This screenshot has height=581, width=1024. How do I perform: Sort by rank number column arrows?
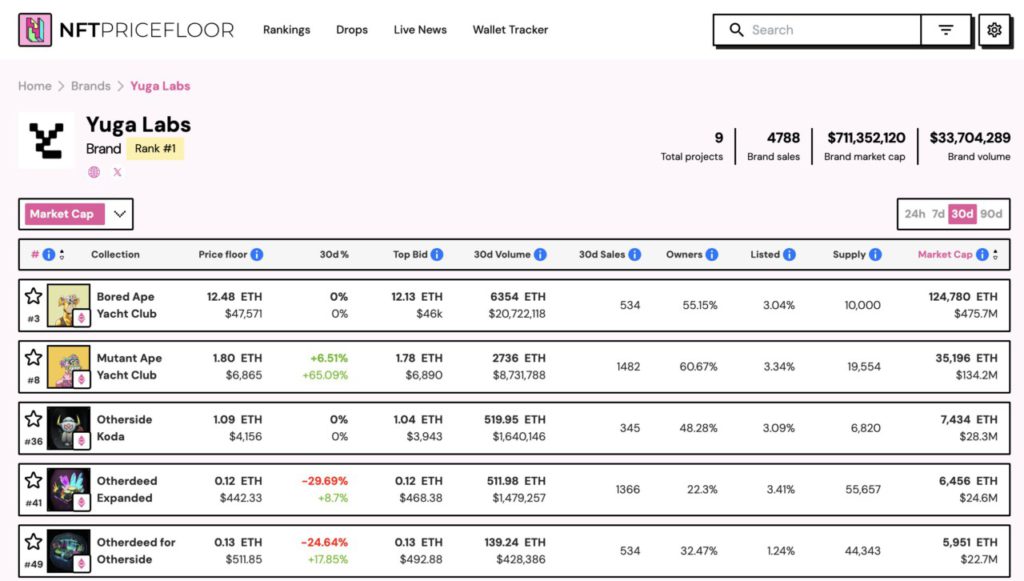tap(62, 255)
